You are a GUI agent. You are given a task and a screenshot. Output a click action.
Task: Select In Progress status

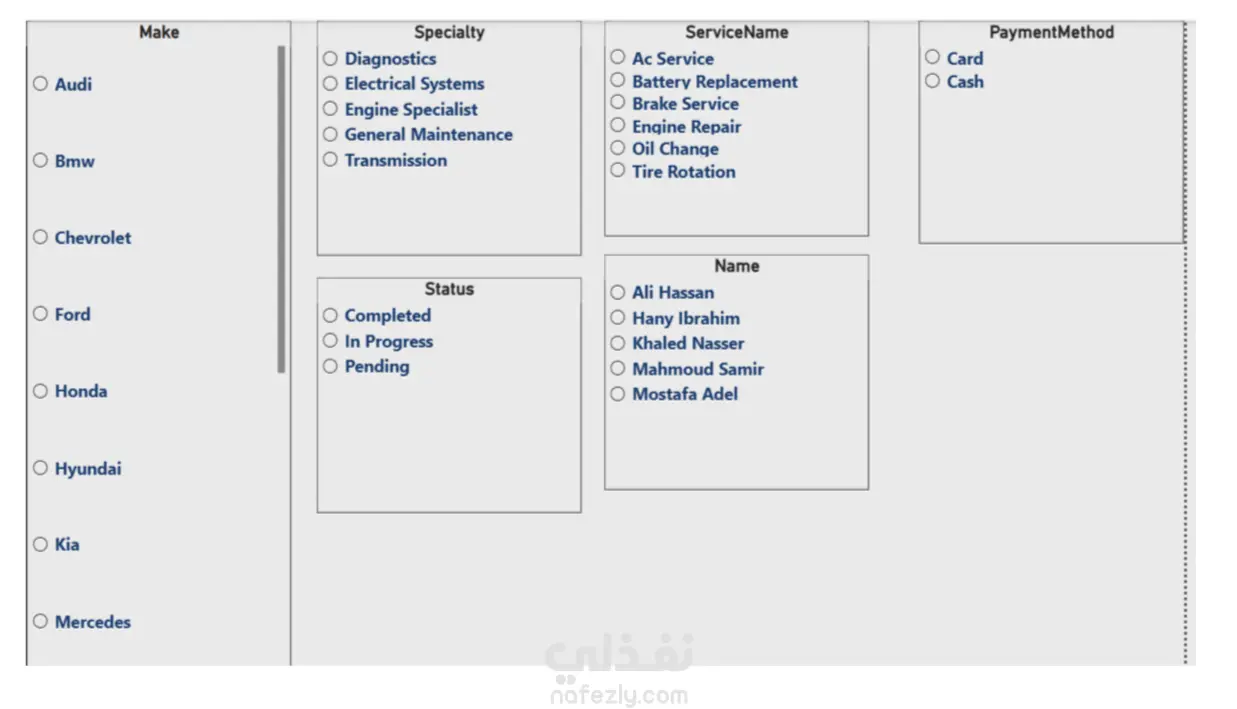pyautogui.click(x=330, y=341)
